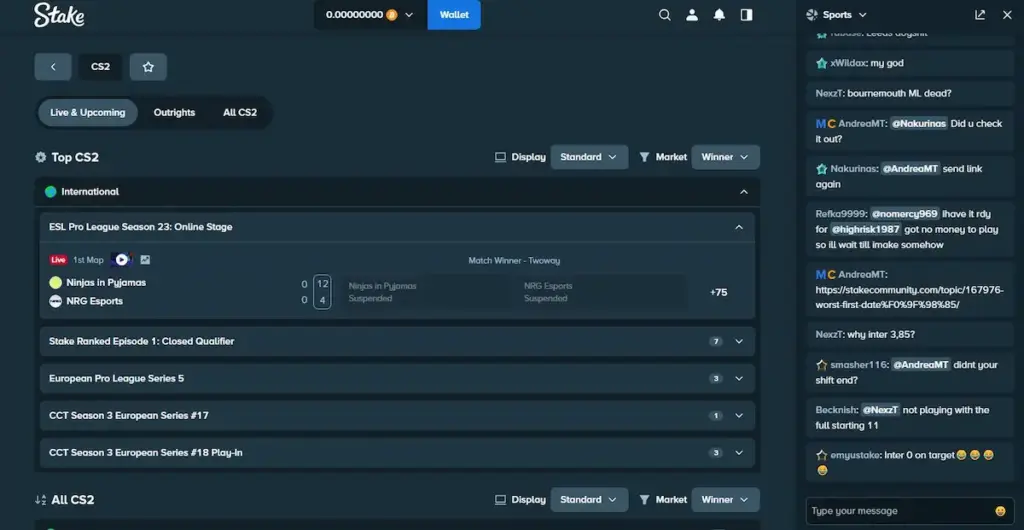Switch to the Outrights tab

click(174, 113)
